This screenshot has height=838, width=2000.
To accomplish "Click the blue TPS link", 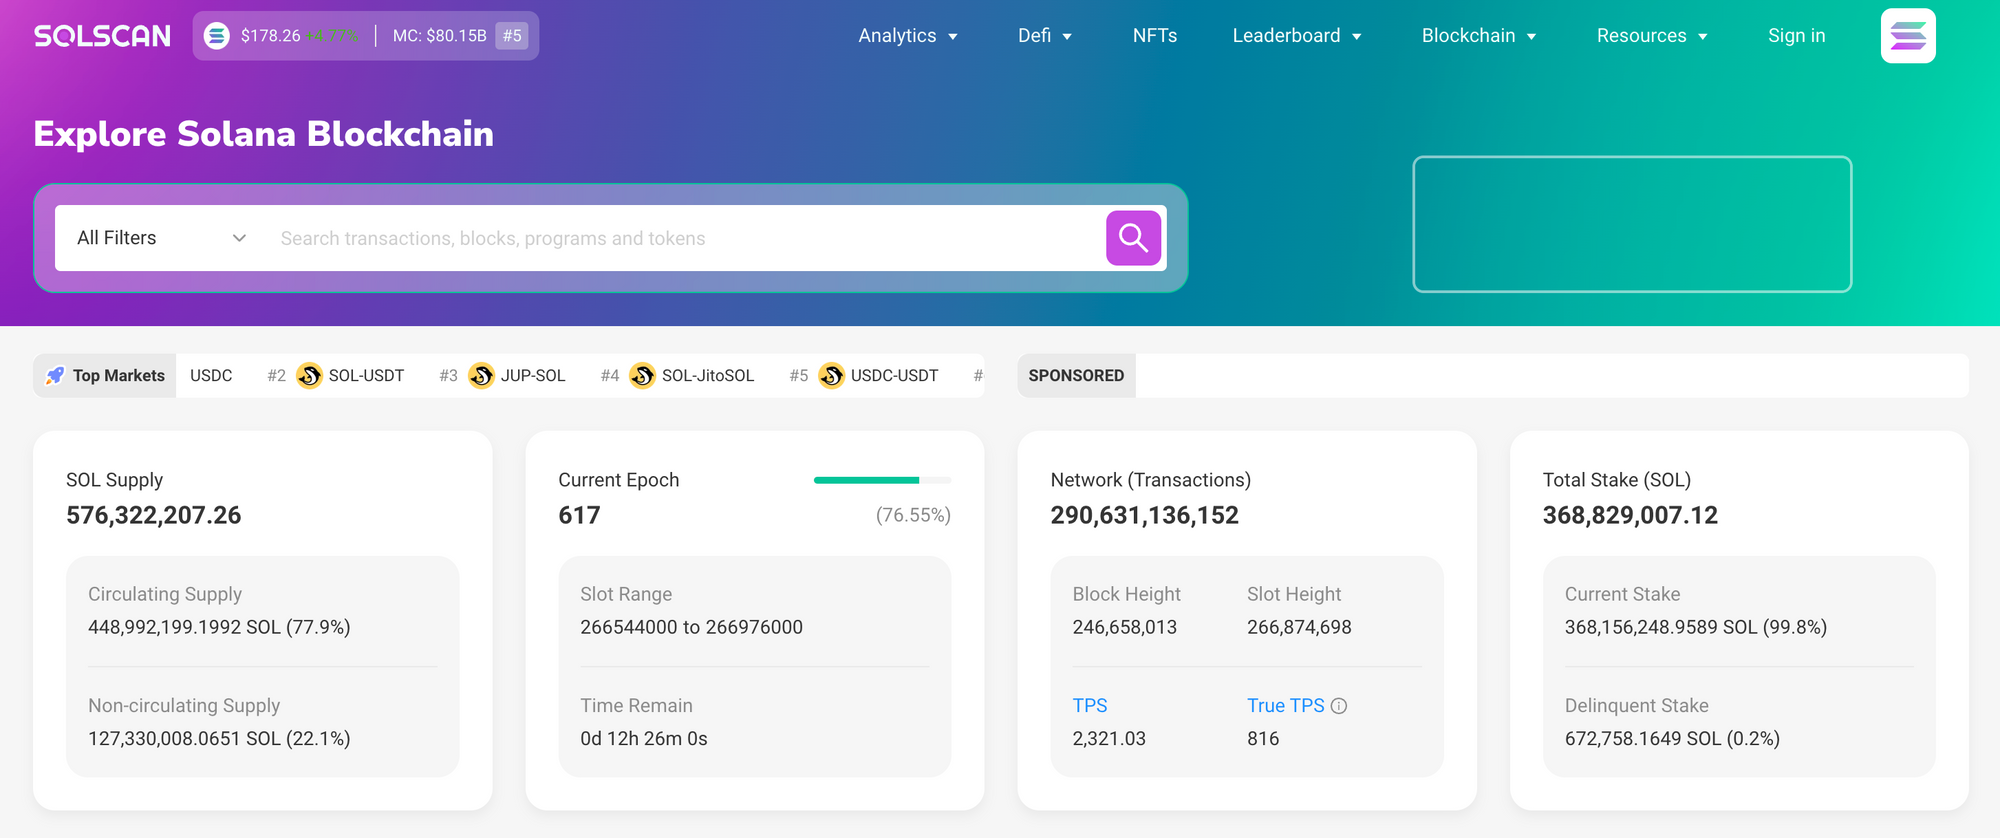I will pyautogui.click(x=1089, y=706).
